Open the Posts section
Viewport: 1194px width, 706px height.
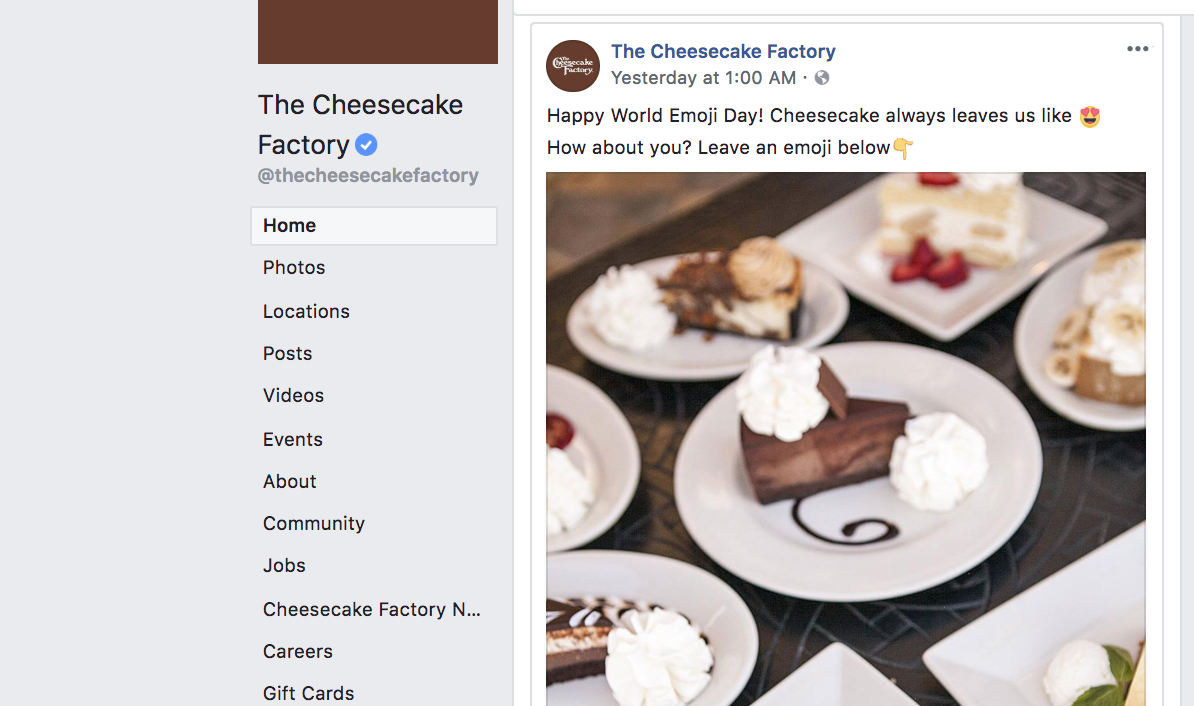(287, 353)
